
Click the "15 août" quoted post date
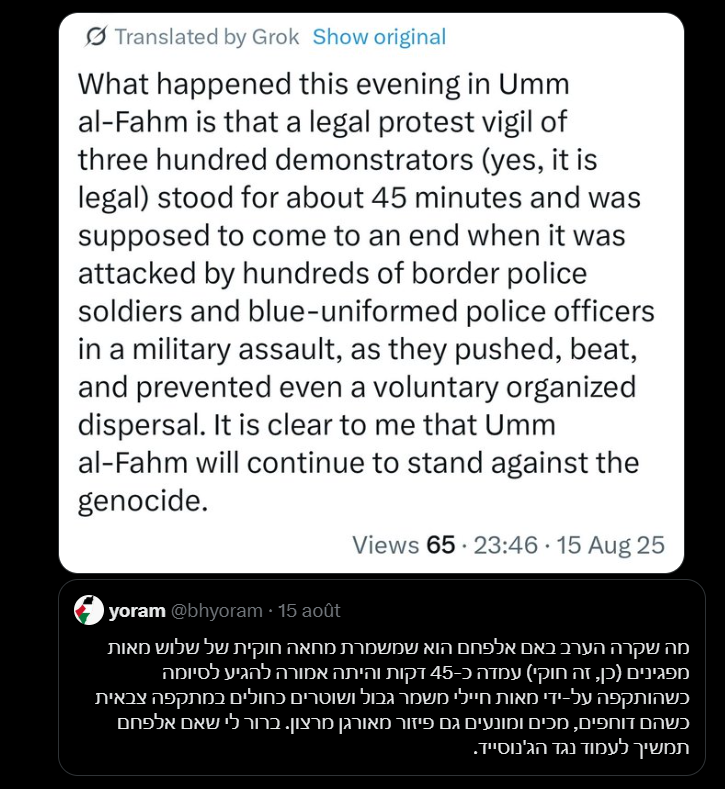pos(309,610)
